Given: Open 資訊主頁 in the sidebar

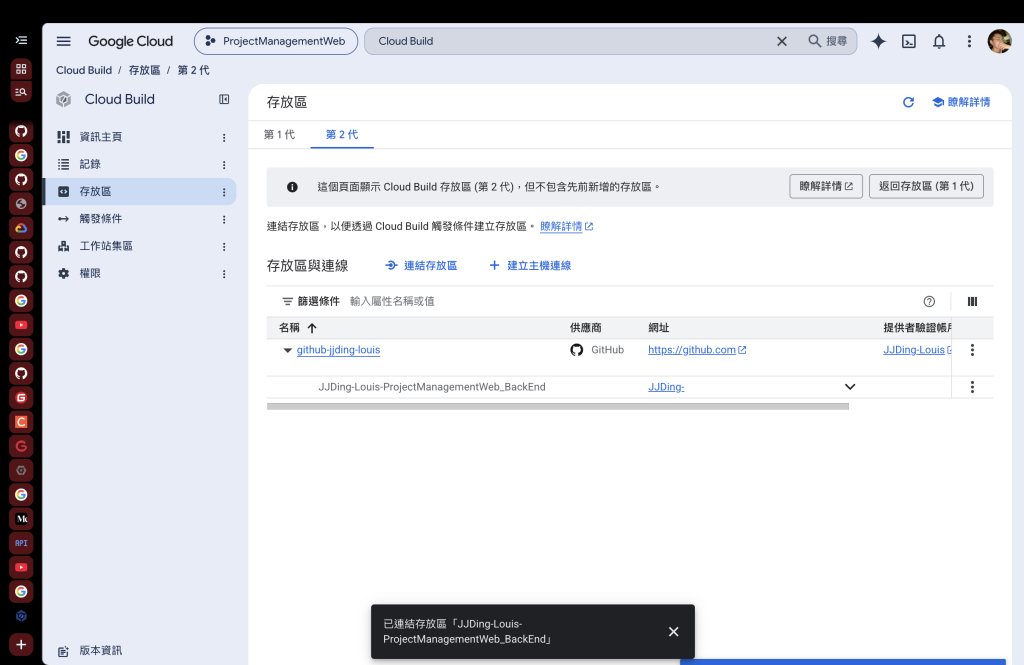Looking at the screenshot, I should pos(101,137).
